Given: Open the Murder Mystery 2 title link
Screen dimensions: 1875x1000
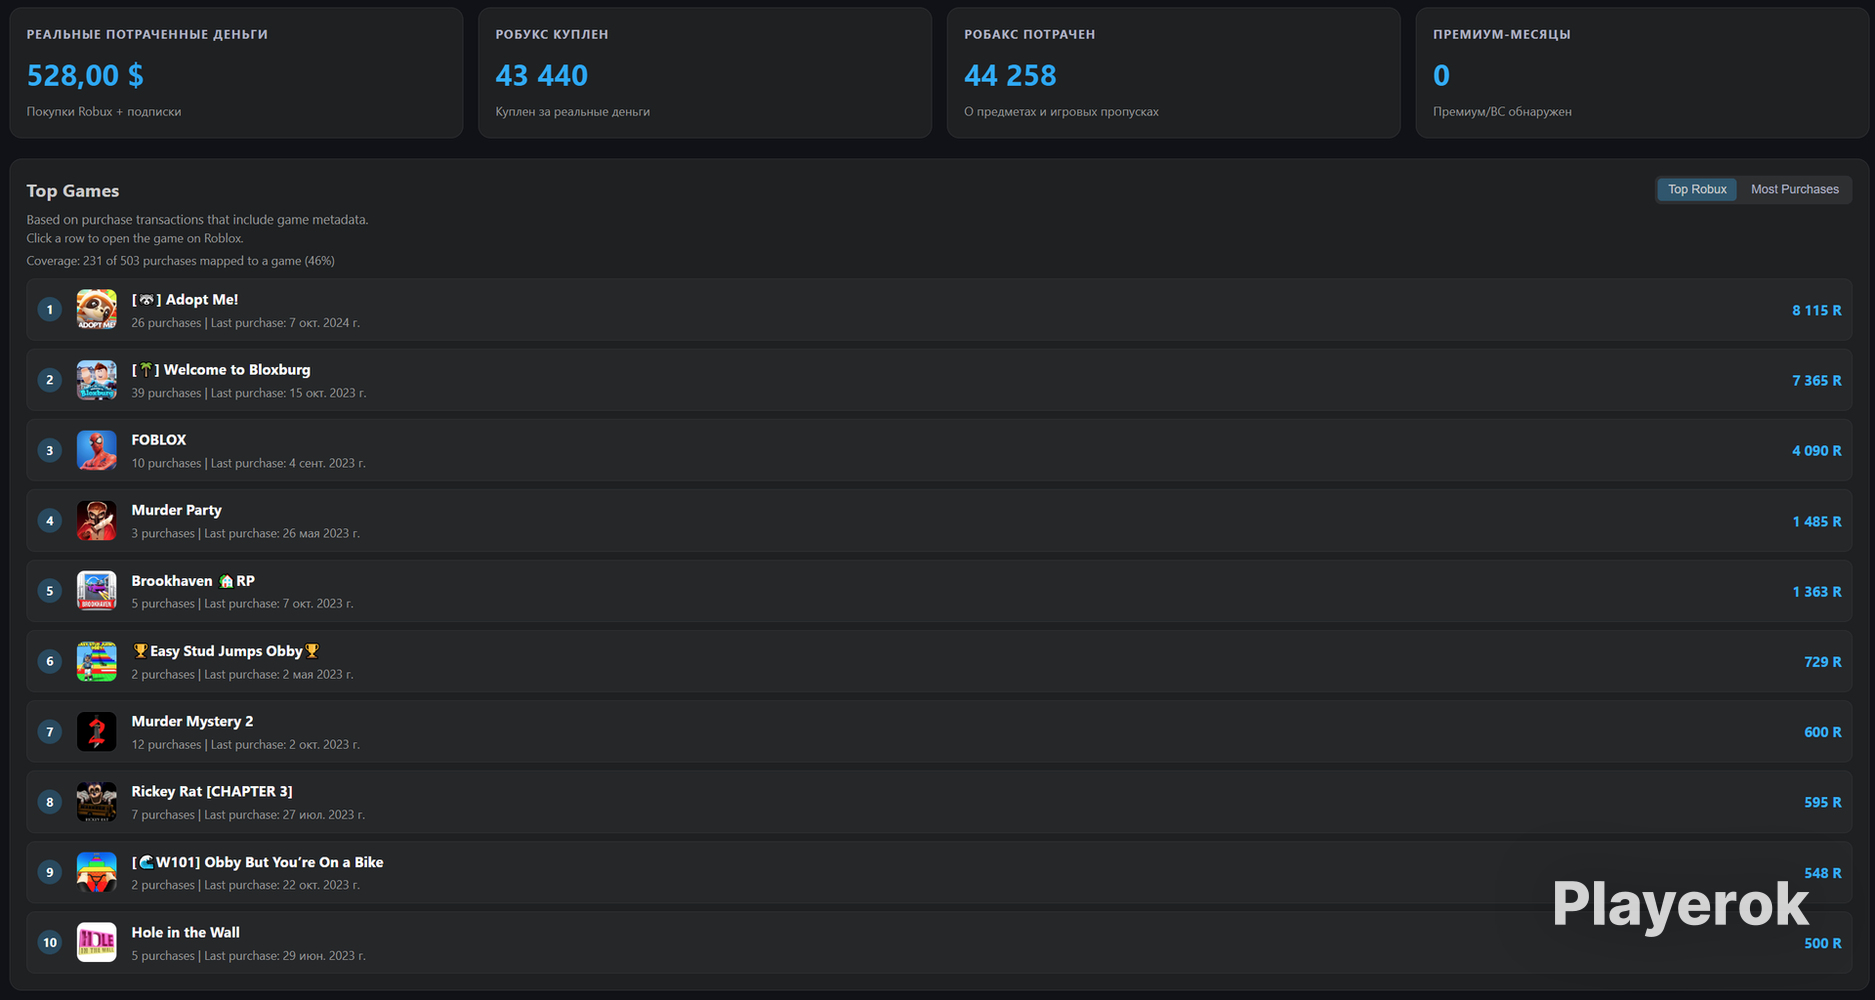Looking at the screenshot, I should point(192,721).
